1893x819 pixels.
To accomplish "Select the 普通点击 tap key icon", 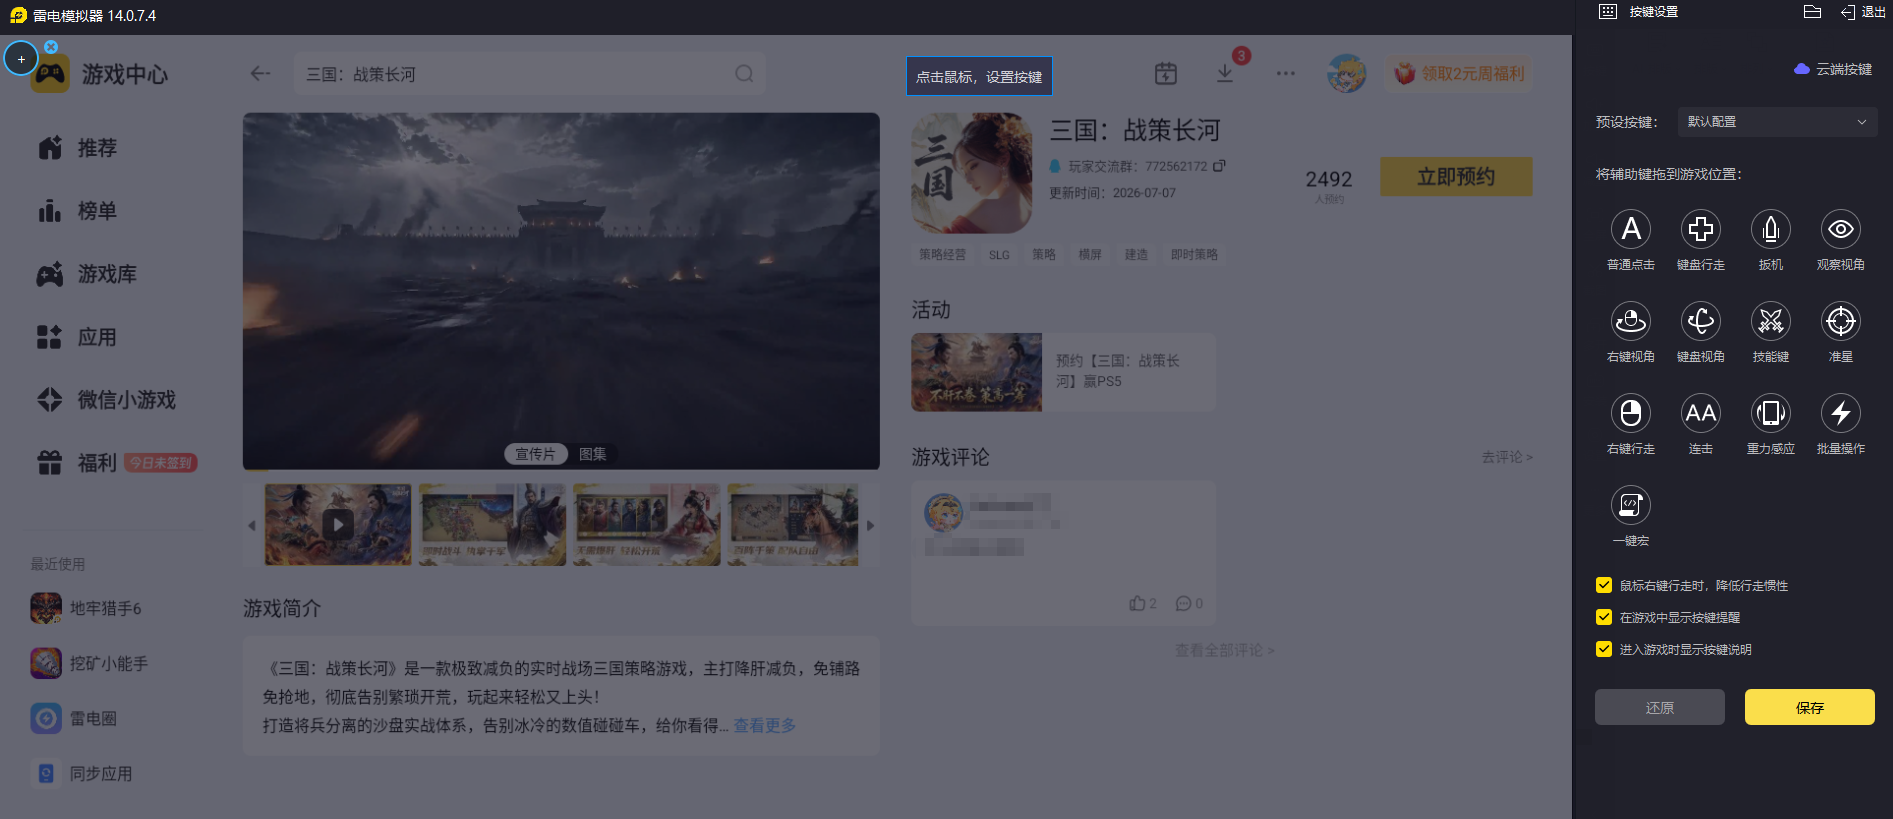I will [1631, 229].
